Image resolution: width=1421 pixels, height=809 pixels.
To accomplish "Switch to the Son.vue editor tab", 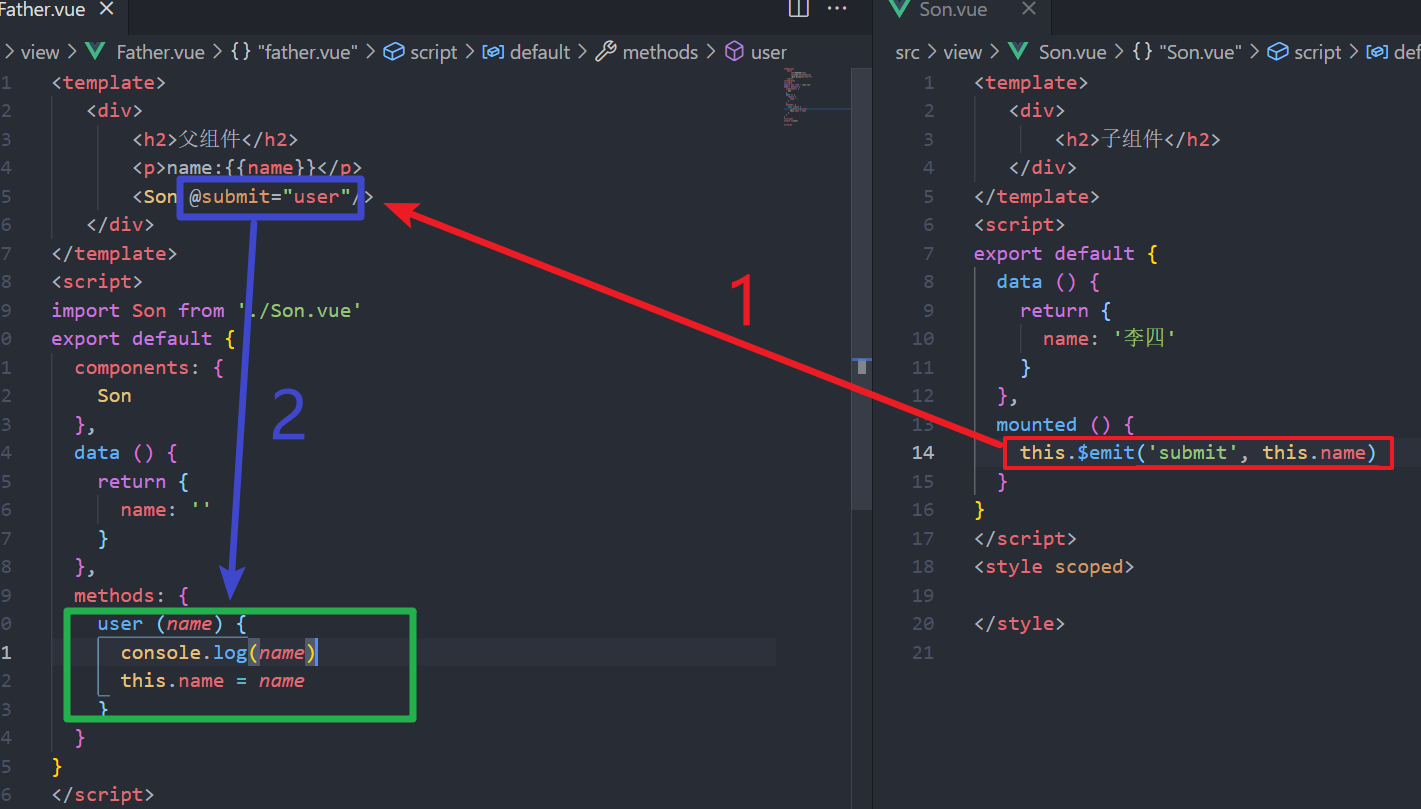I will coord(953,10).
